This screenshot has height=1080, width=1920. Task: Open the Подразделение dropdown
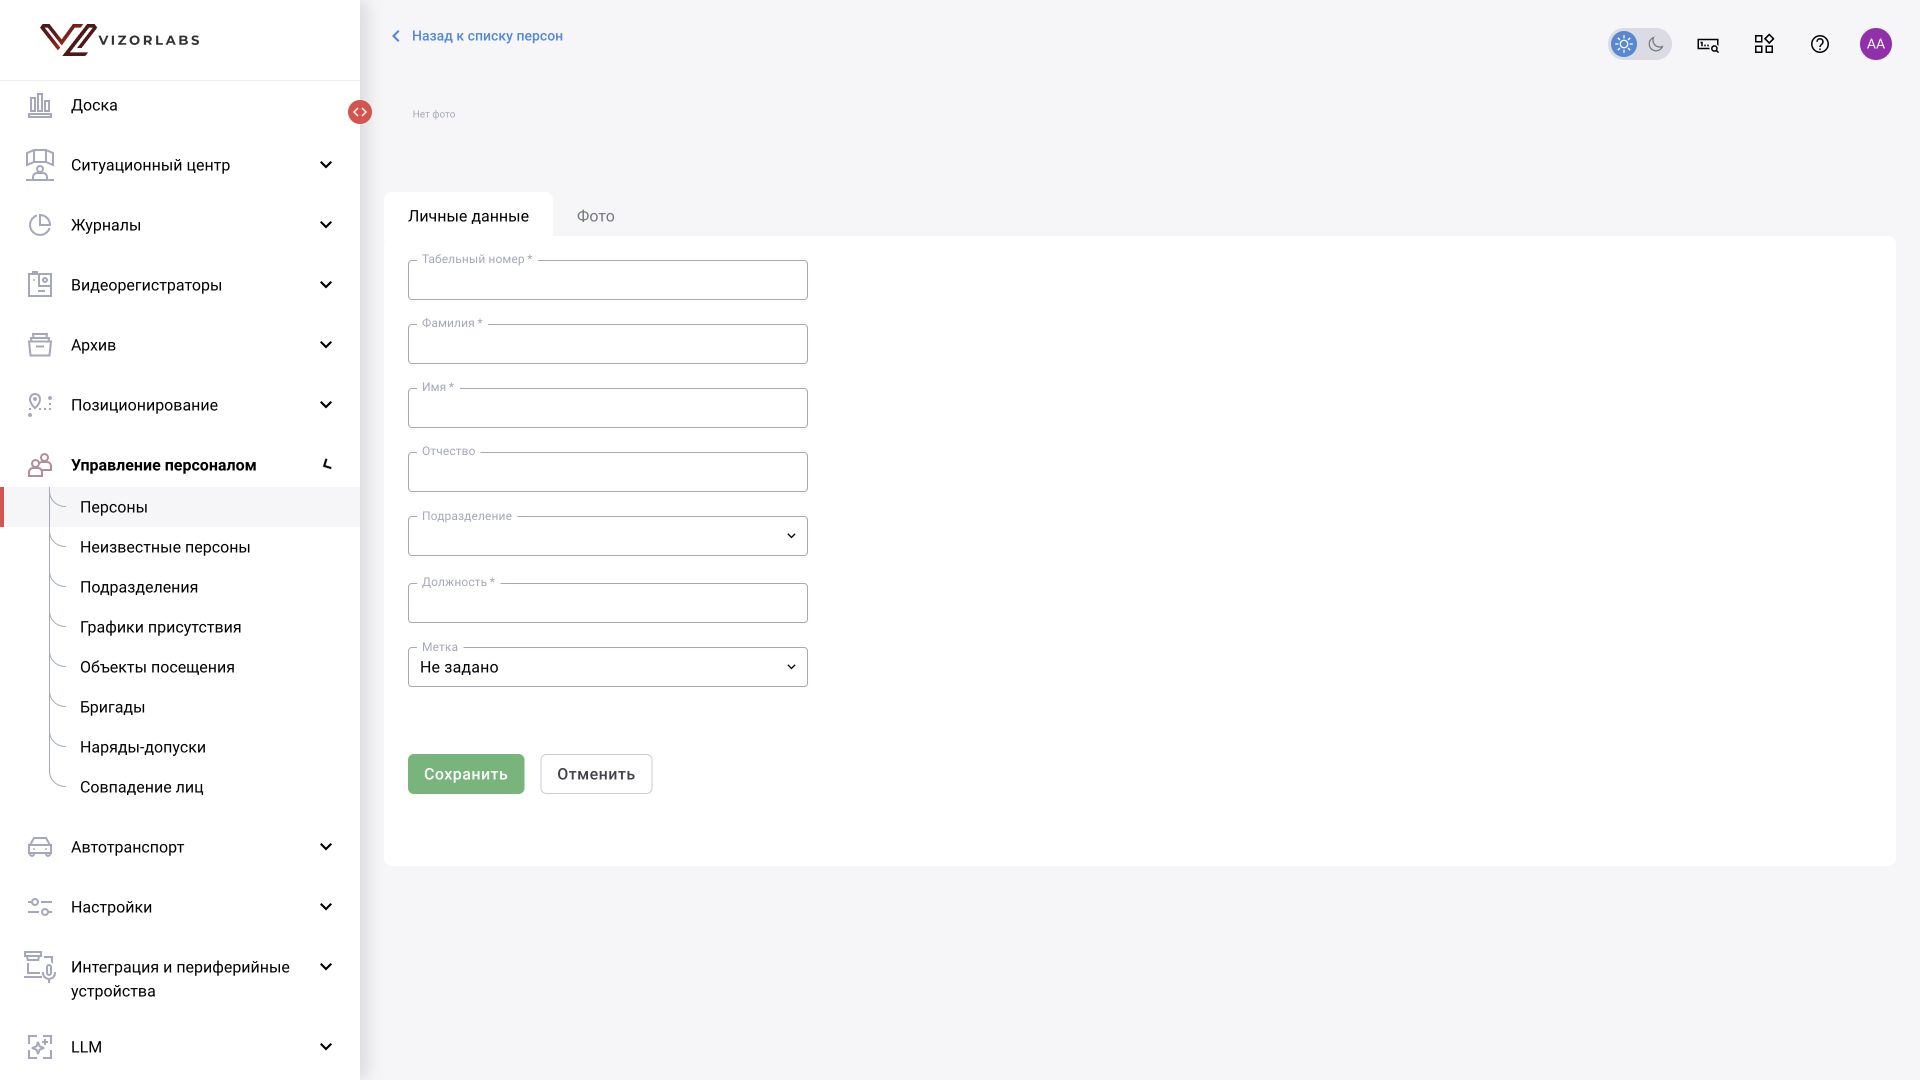[x=608, y=536]
